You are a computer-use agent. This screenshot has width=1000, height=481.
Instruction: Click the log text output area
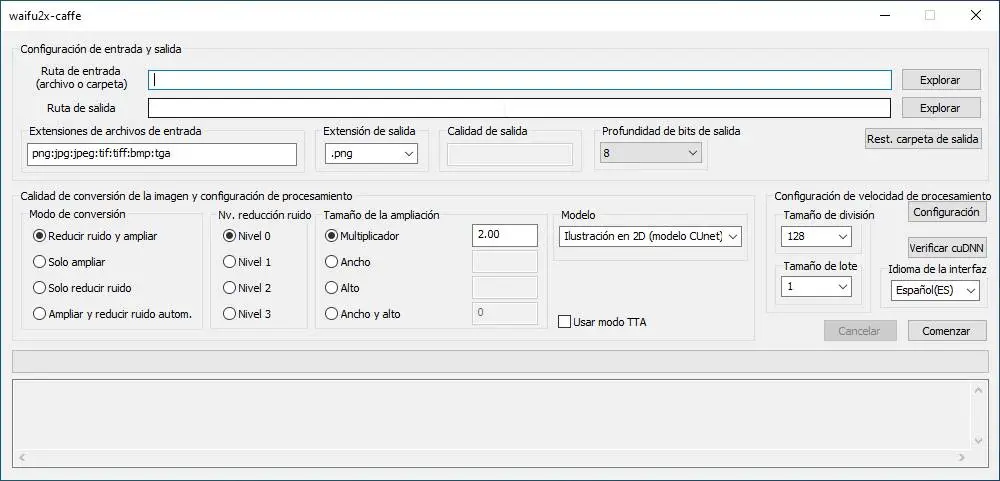click(x=491, y=415)
